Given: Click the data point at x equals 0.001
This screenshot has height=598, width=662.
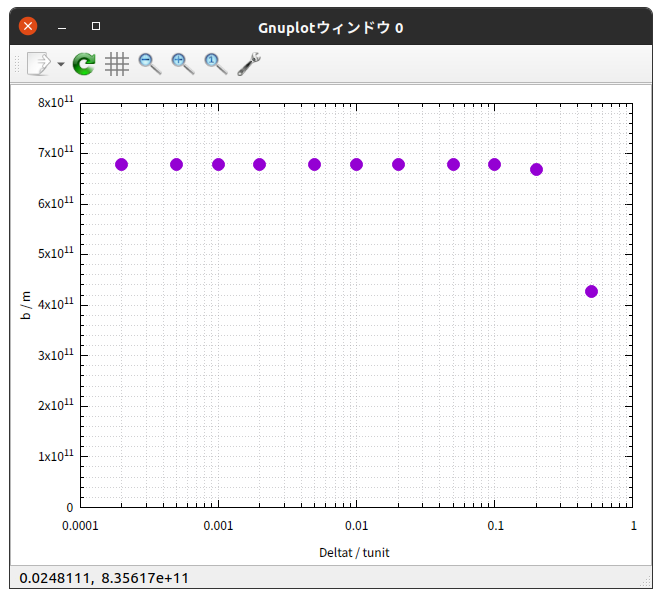Looking at the screenshot, I should pyautogui.click(x=218, y=164).
